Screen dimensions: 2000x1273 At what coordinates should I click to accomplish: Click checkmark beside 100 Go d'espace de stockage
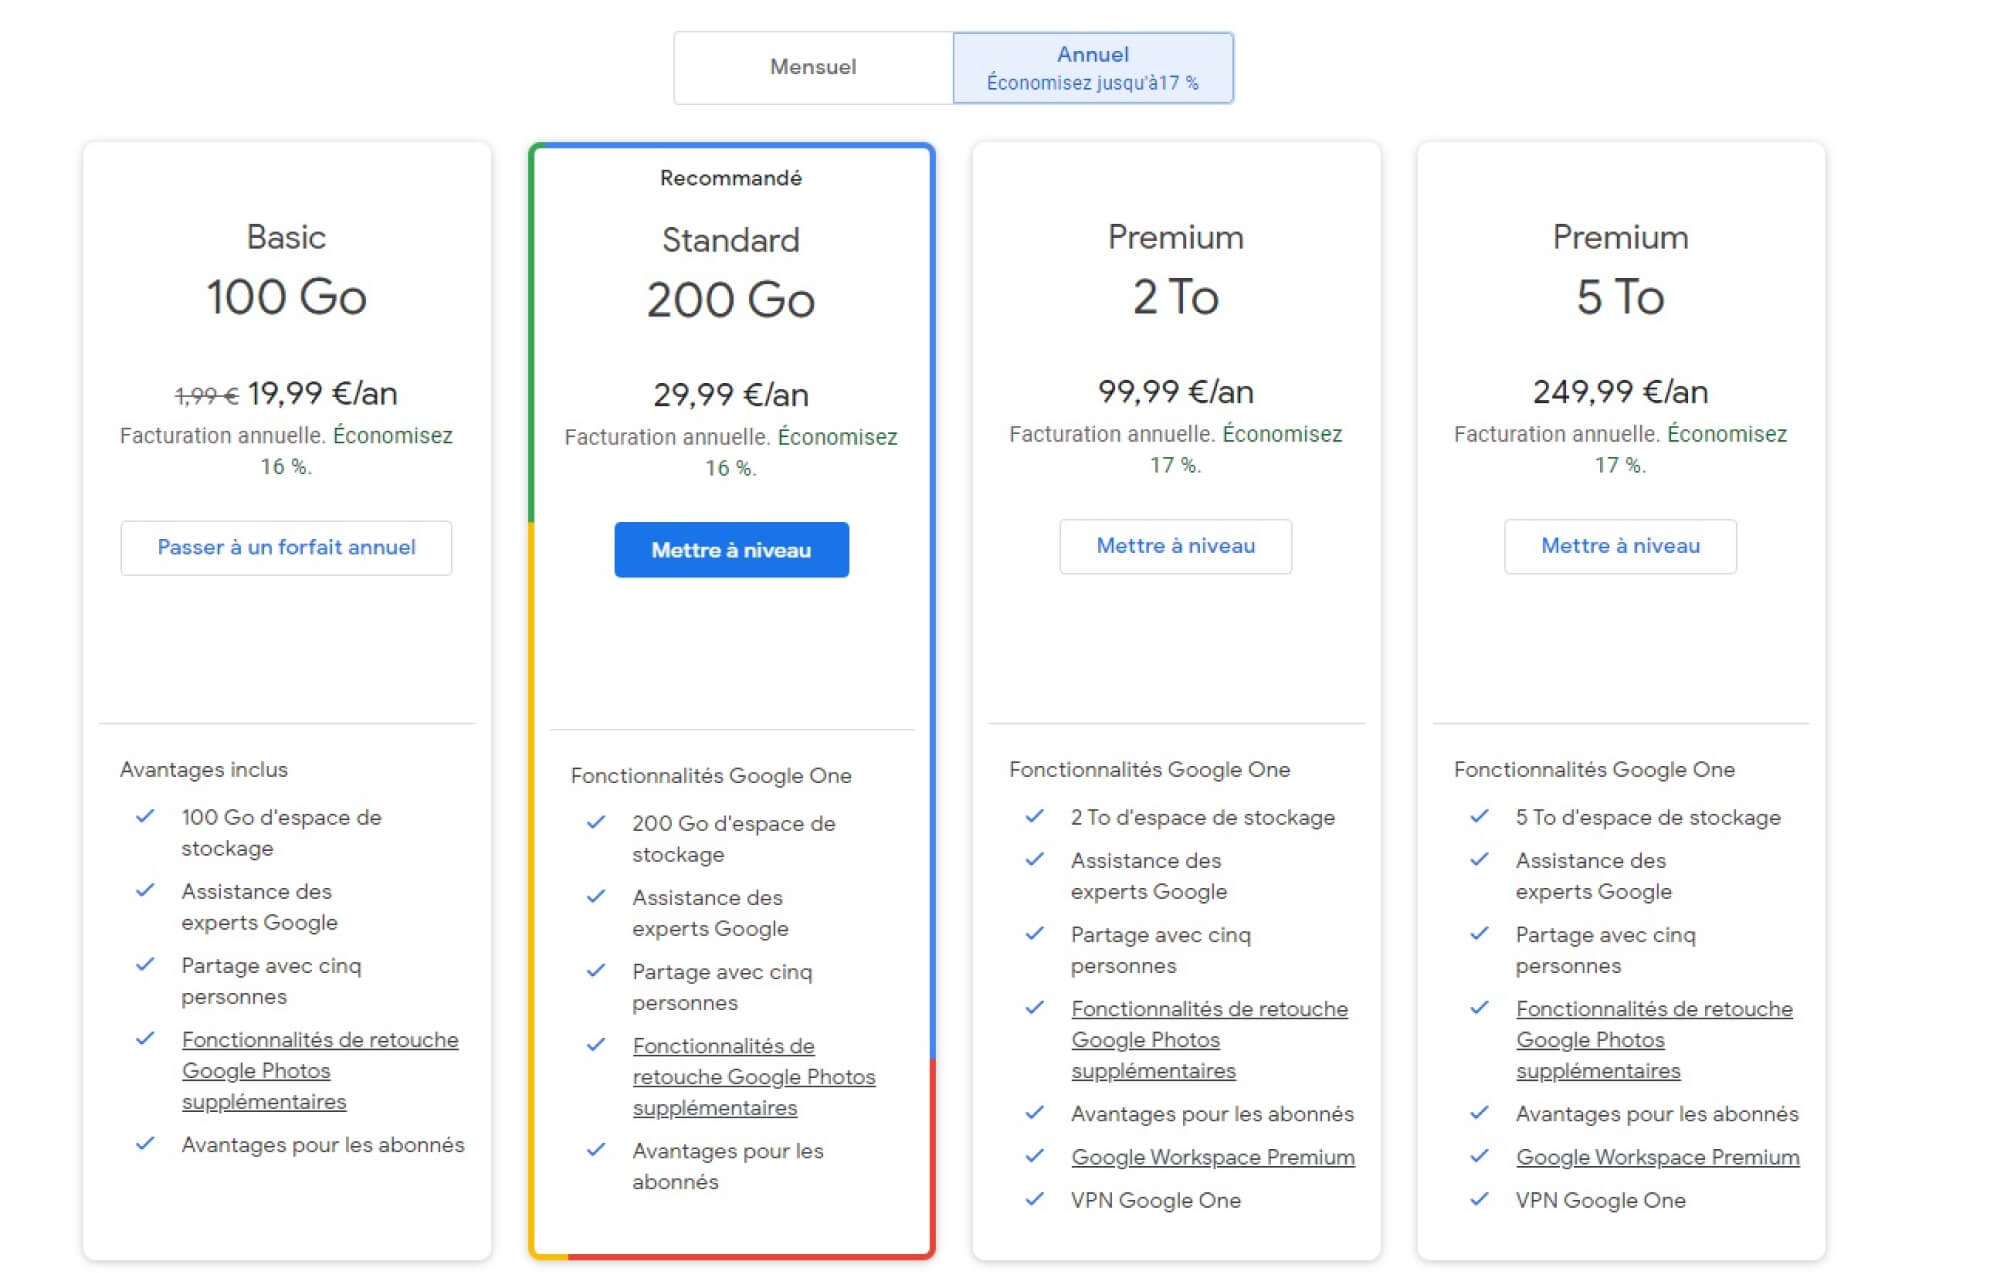click(x=145, y=816)
